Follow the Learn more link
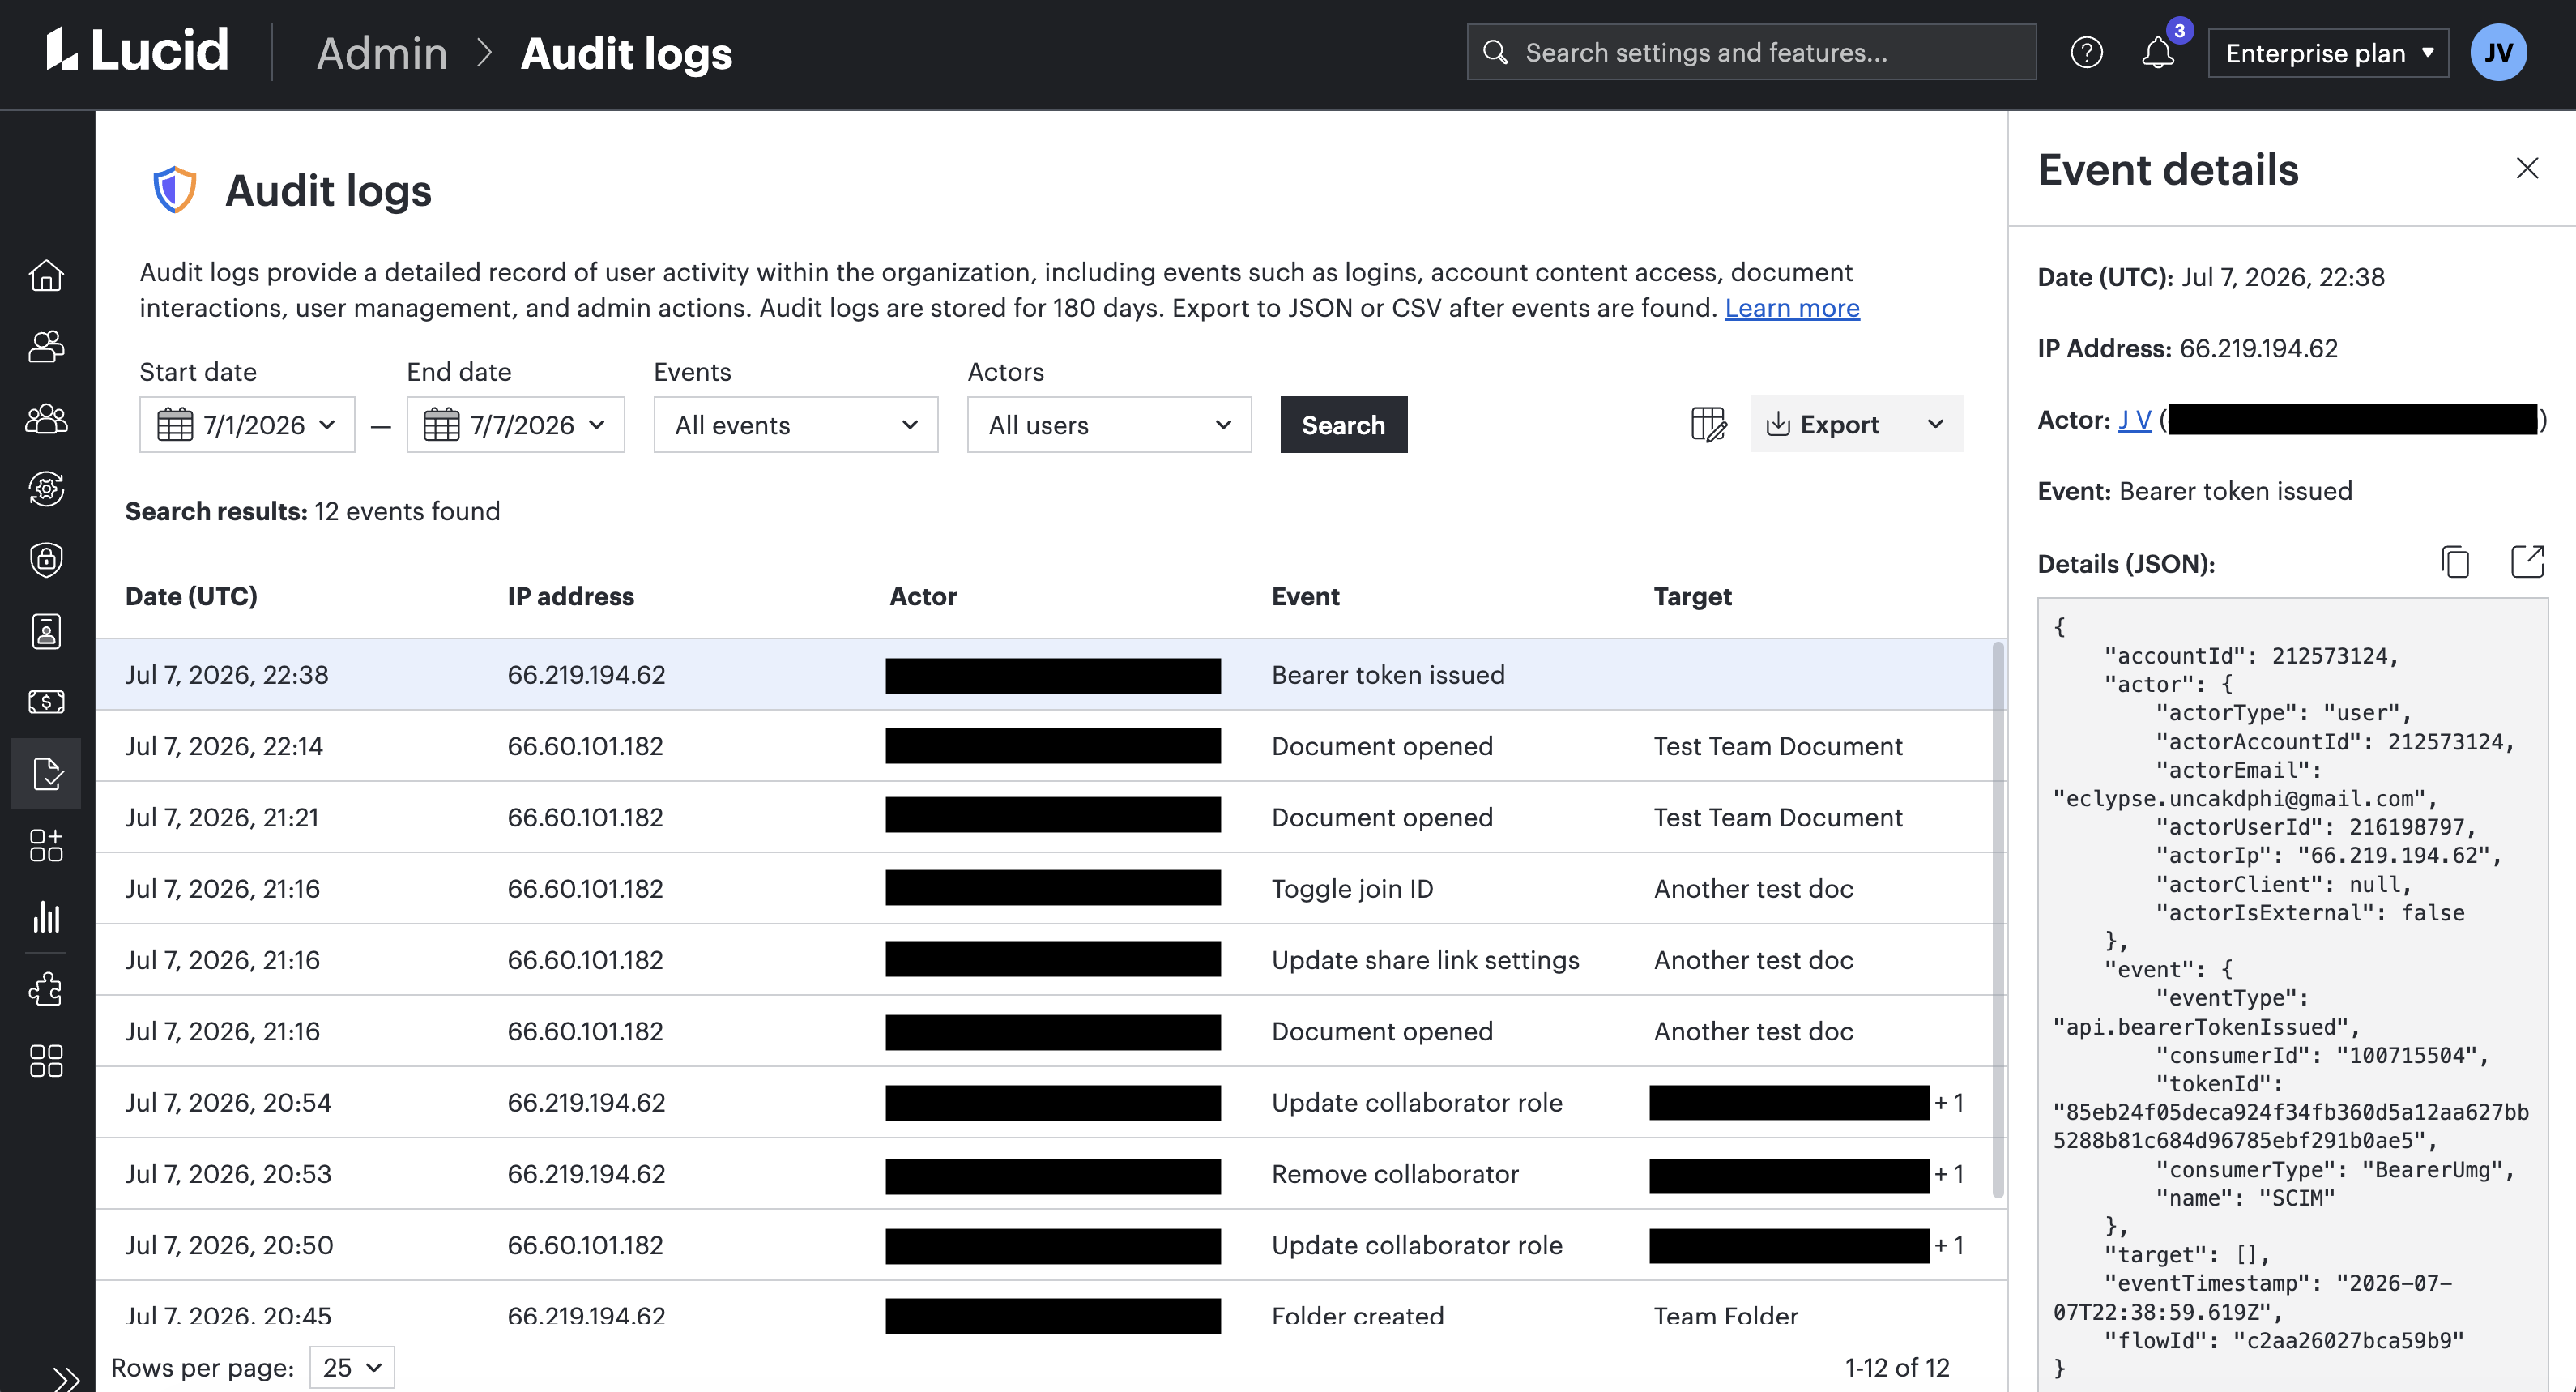 1792,308
